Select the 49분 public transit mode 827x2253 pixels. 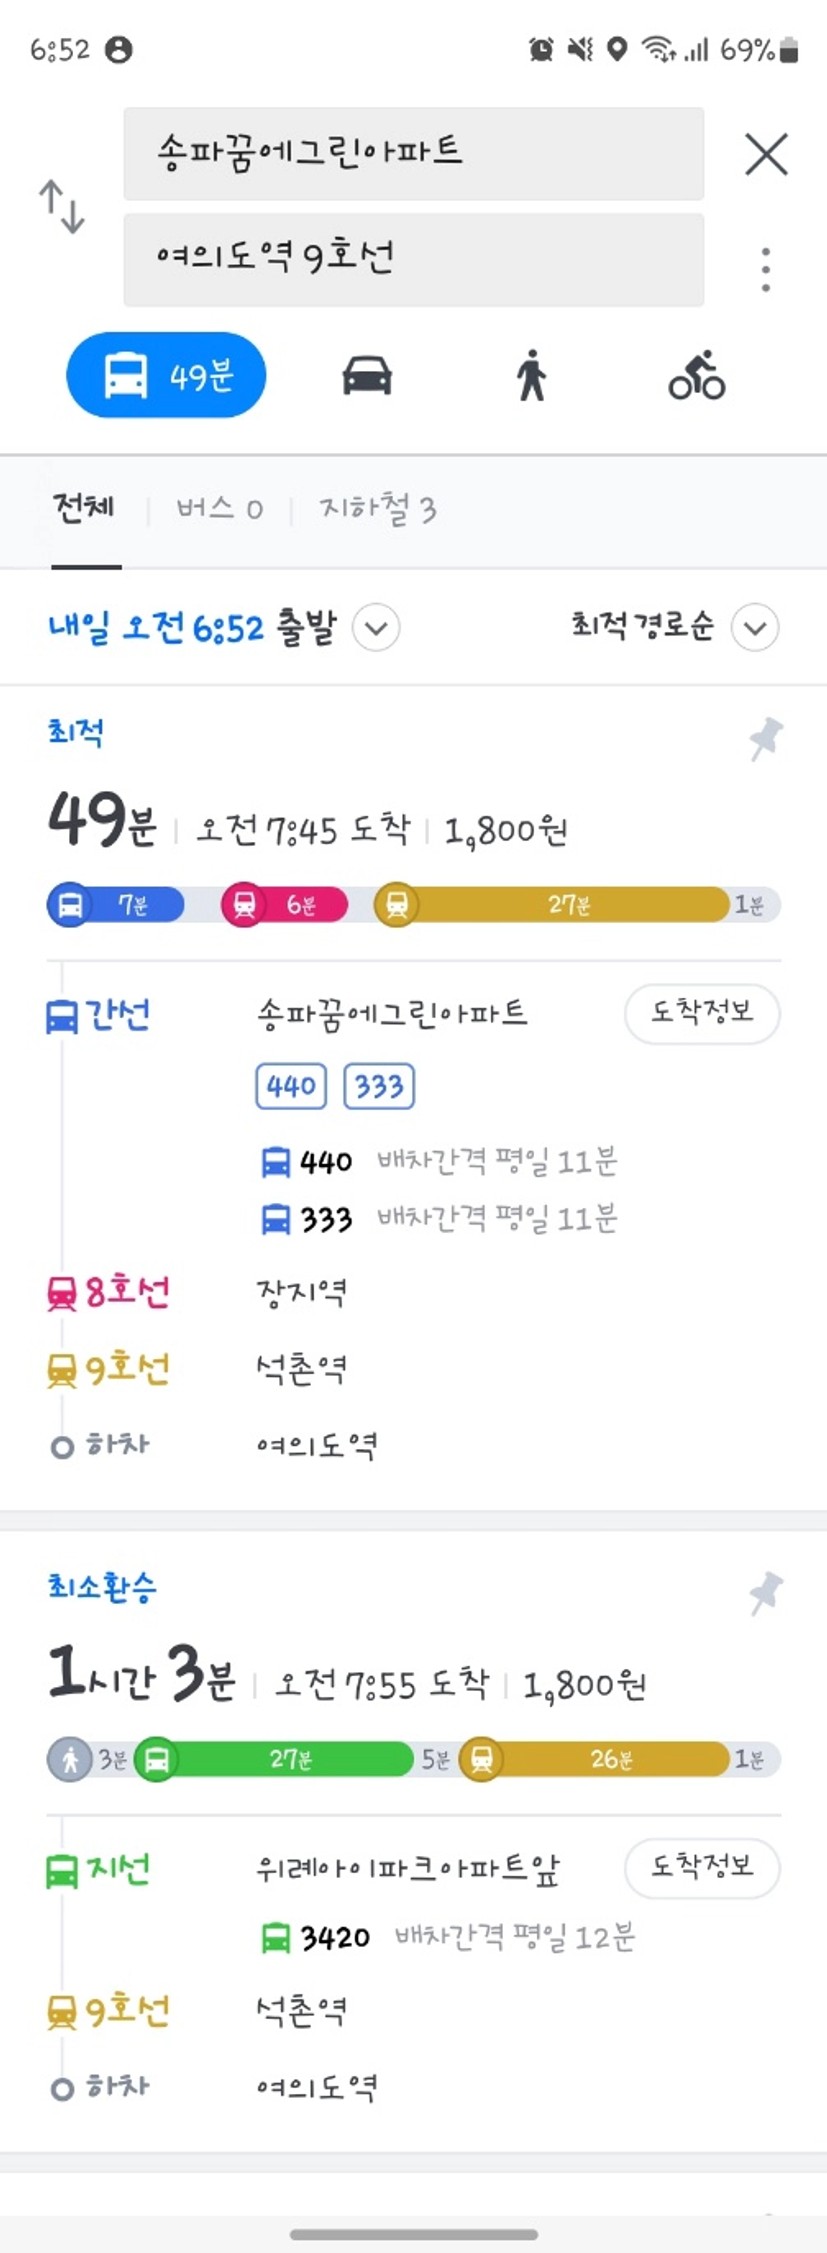tap(166, 375)
